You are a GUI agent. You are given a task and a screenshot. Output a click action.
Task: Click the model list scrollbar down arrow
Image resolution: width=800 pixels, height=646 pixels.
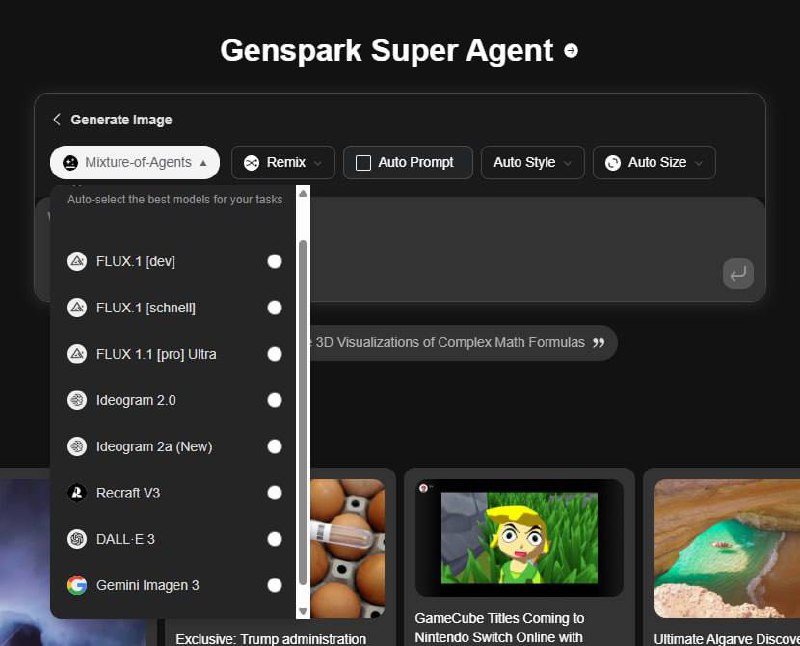click(x=303, y=611)
